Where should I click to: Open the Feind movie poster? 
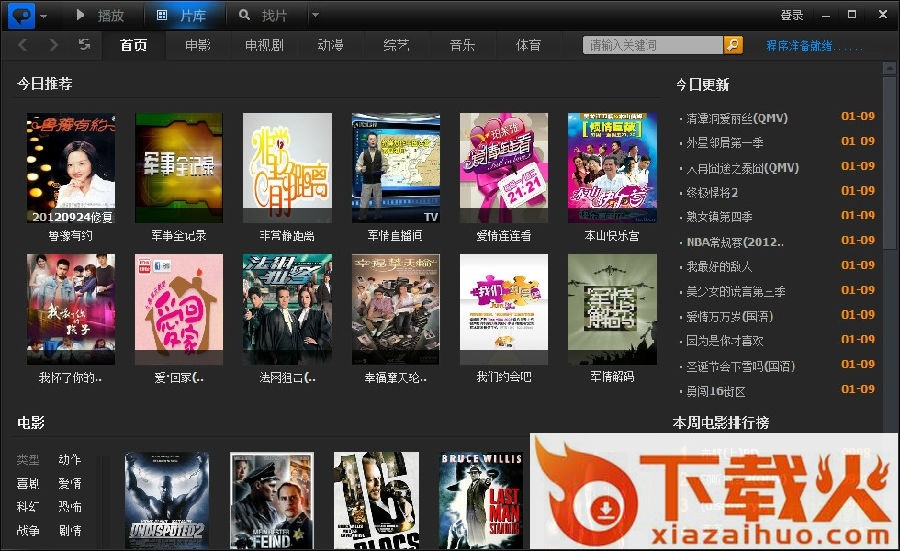(x=272, y=501)
